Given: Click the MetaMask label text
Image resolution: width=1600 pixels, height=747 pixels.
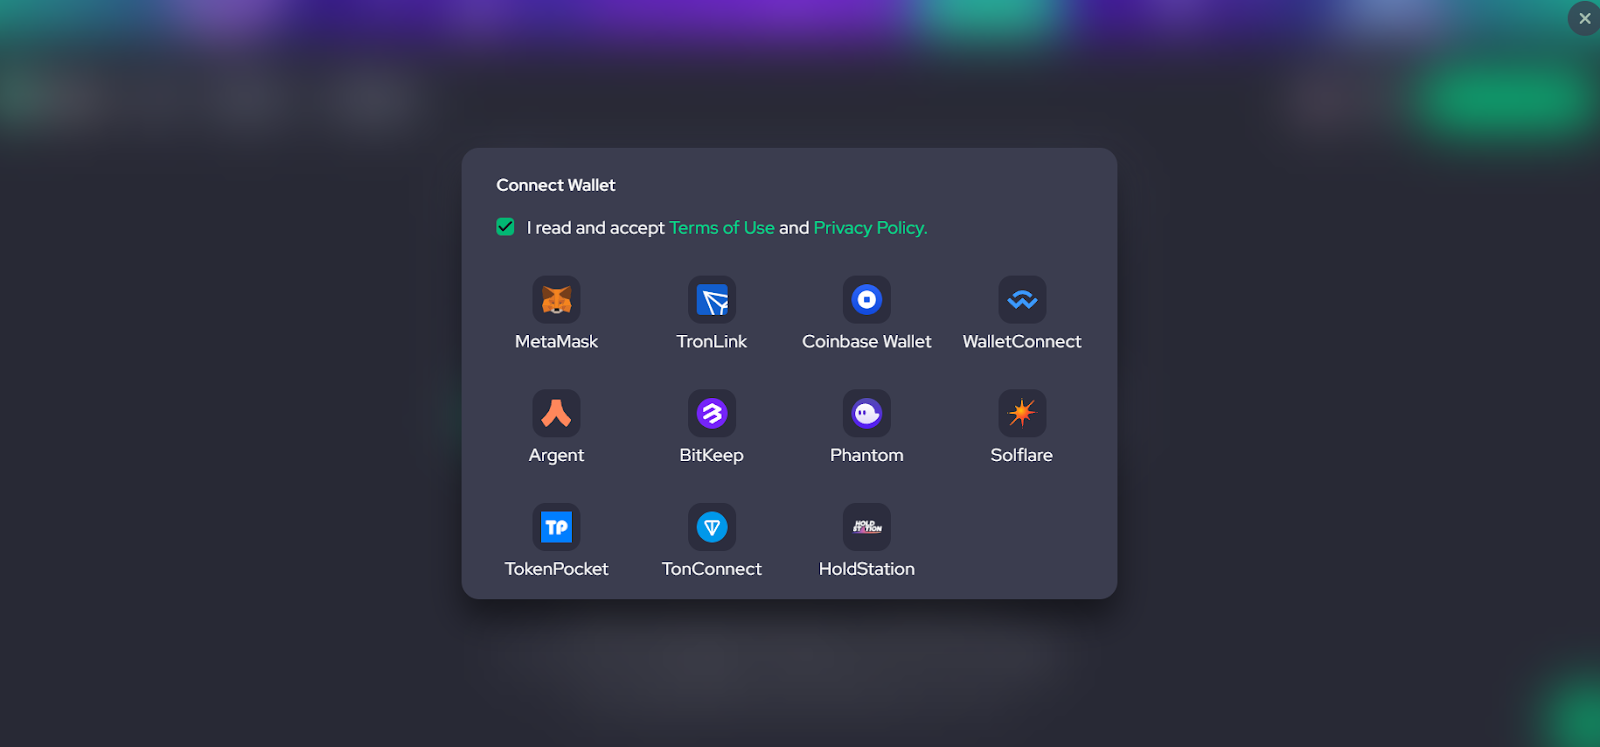Looking at the screenshot, I should point(556,342).
